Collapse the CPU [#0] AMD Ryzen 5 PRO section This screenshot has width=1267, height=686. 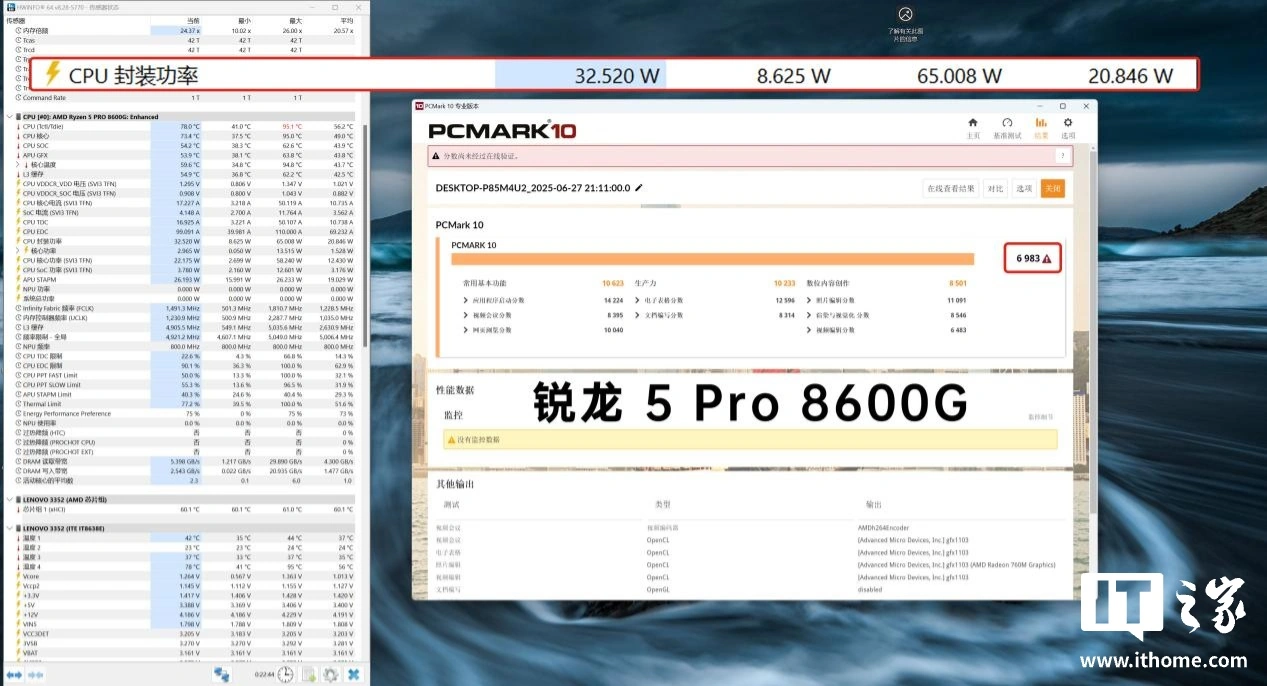click(10, 117)
